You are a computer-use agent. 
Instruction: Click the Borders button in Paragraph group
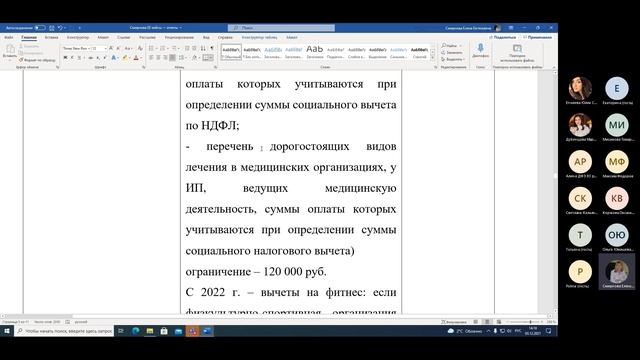207,58
